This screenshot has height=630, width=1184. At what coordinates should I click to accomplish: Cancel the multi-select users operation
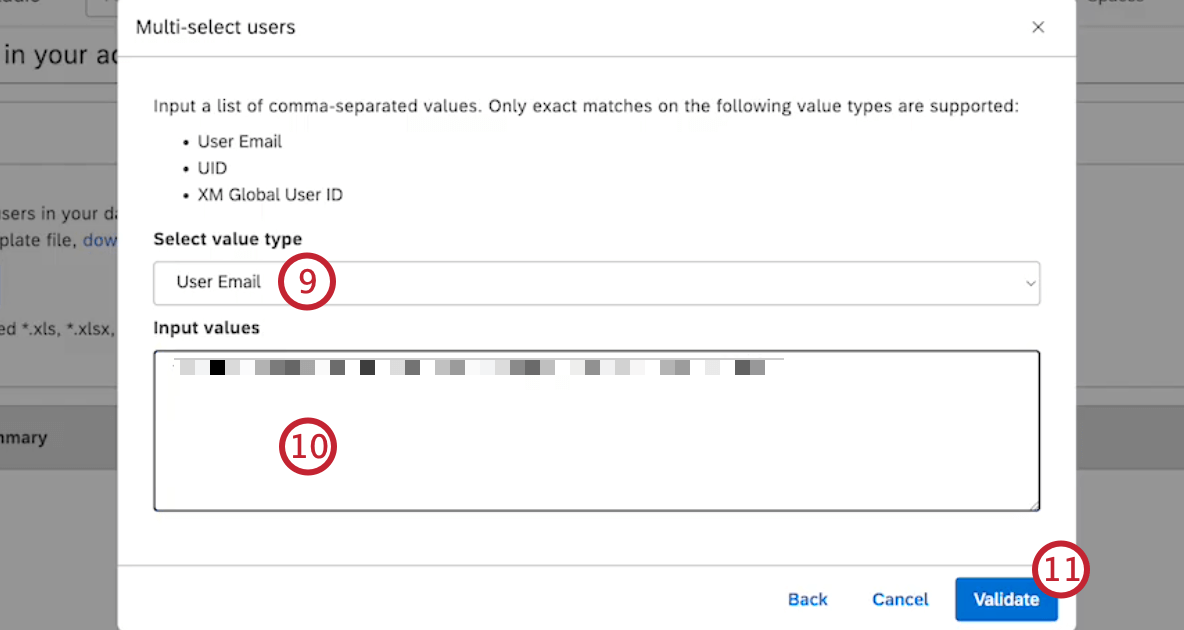pyautogui.click(x=899, y=599)
